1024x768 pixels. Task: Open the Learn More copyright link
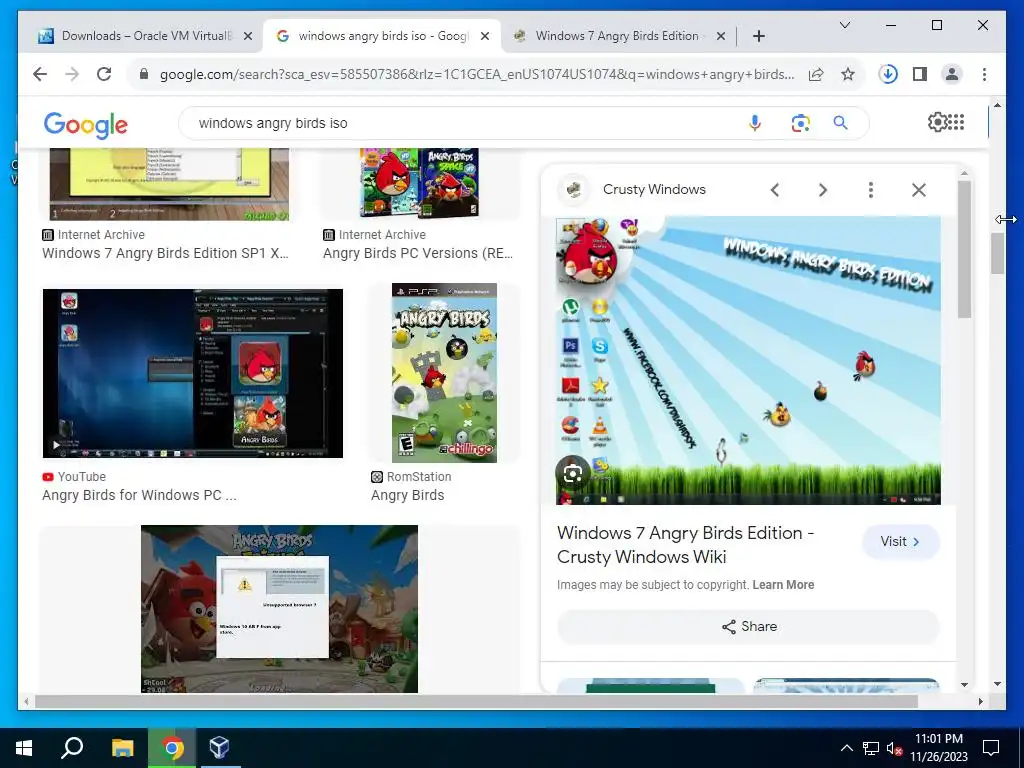coord(783,585)
